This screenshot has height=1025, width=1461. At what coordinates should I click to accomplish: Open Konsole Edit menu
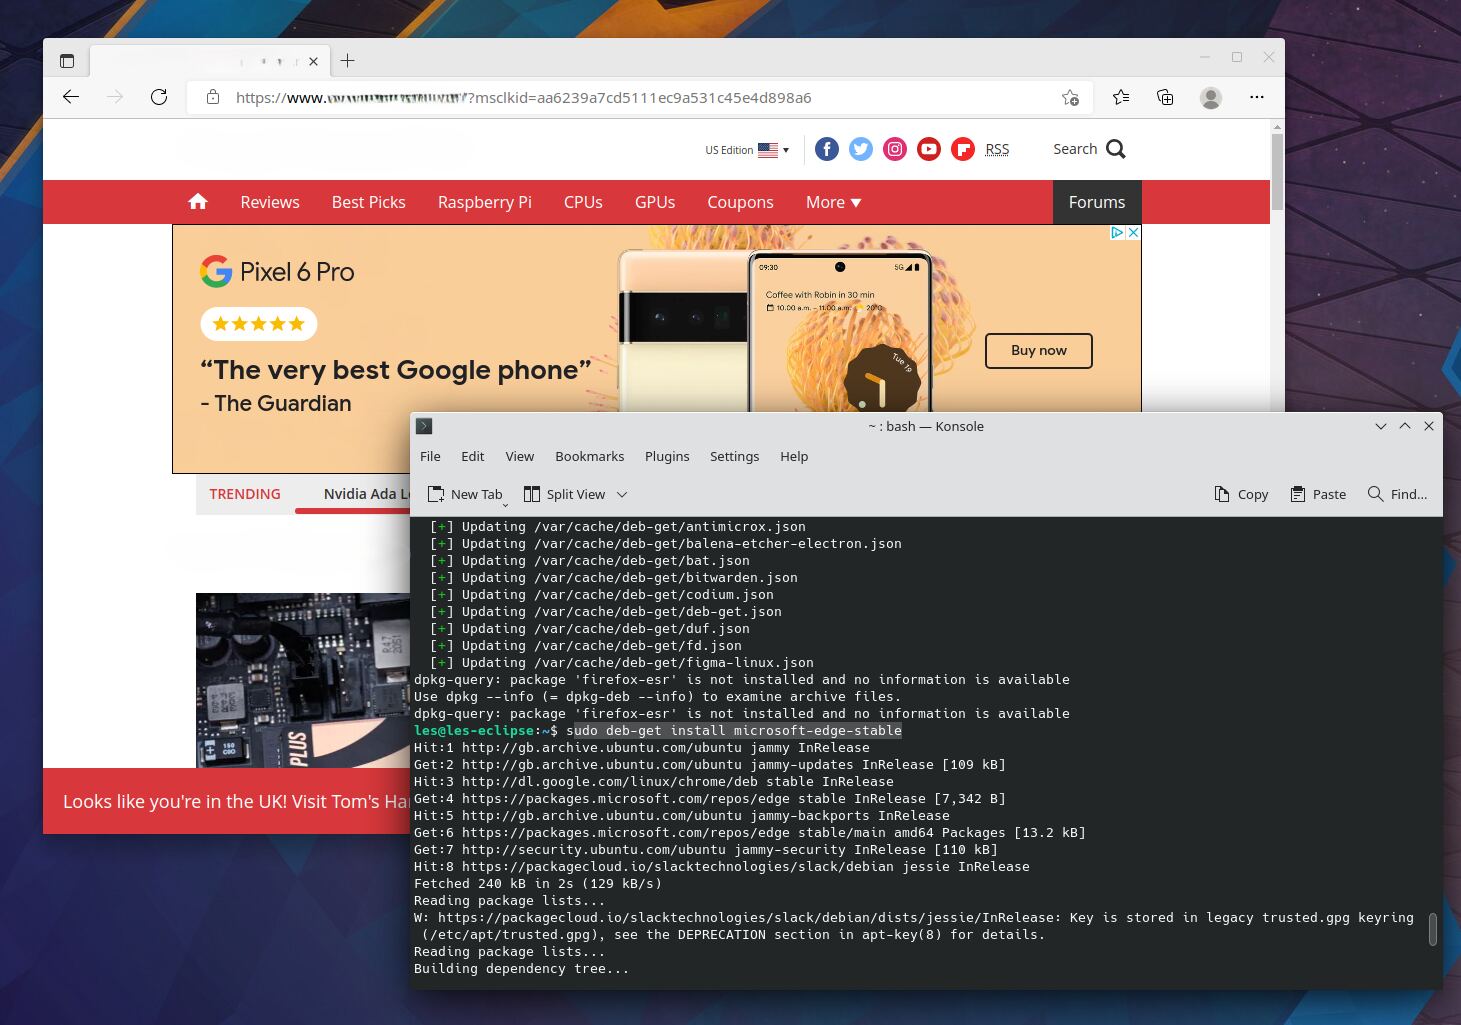pyautogui.click(x=472, y=456)
